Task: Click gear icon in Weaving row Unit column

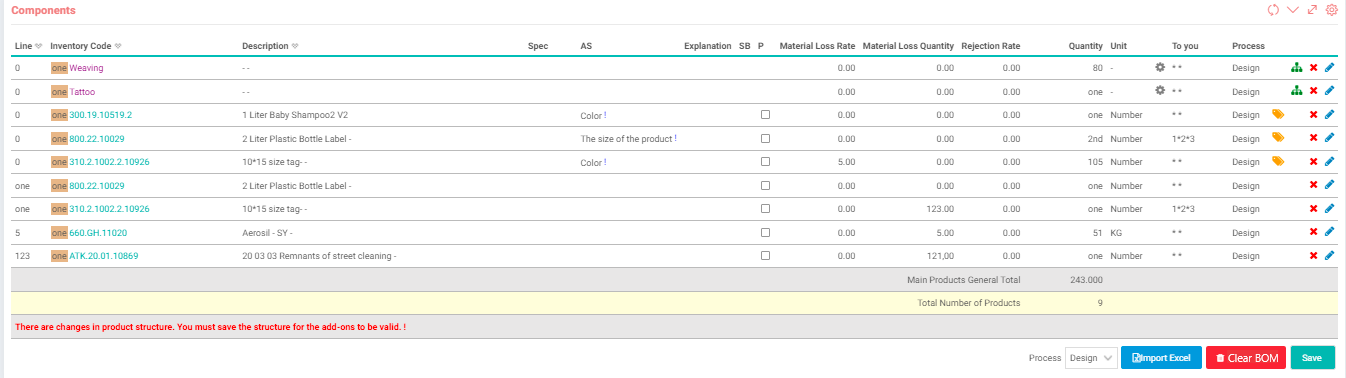Action: pos(1160,67)
